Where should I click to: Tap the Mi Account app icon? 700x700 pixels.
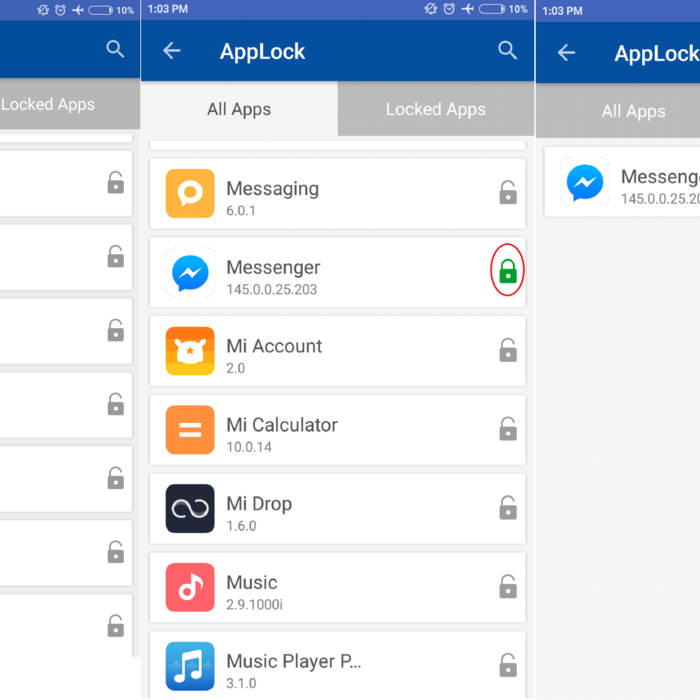(x=190, y=351)
